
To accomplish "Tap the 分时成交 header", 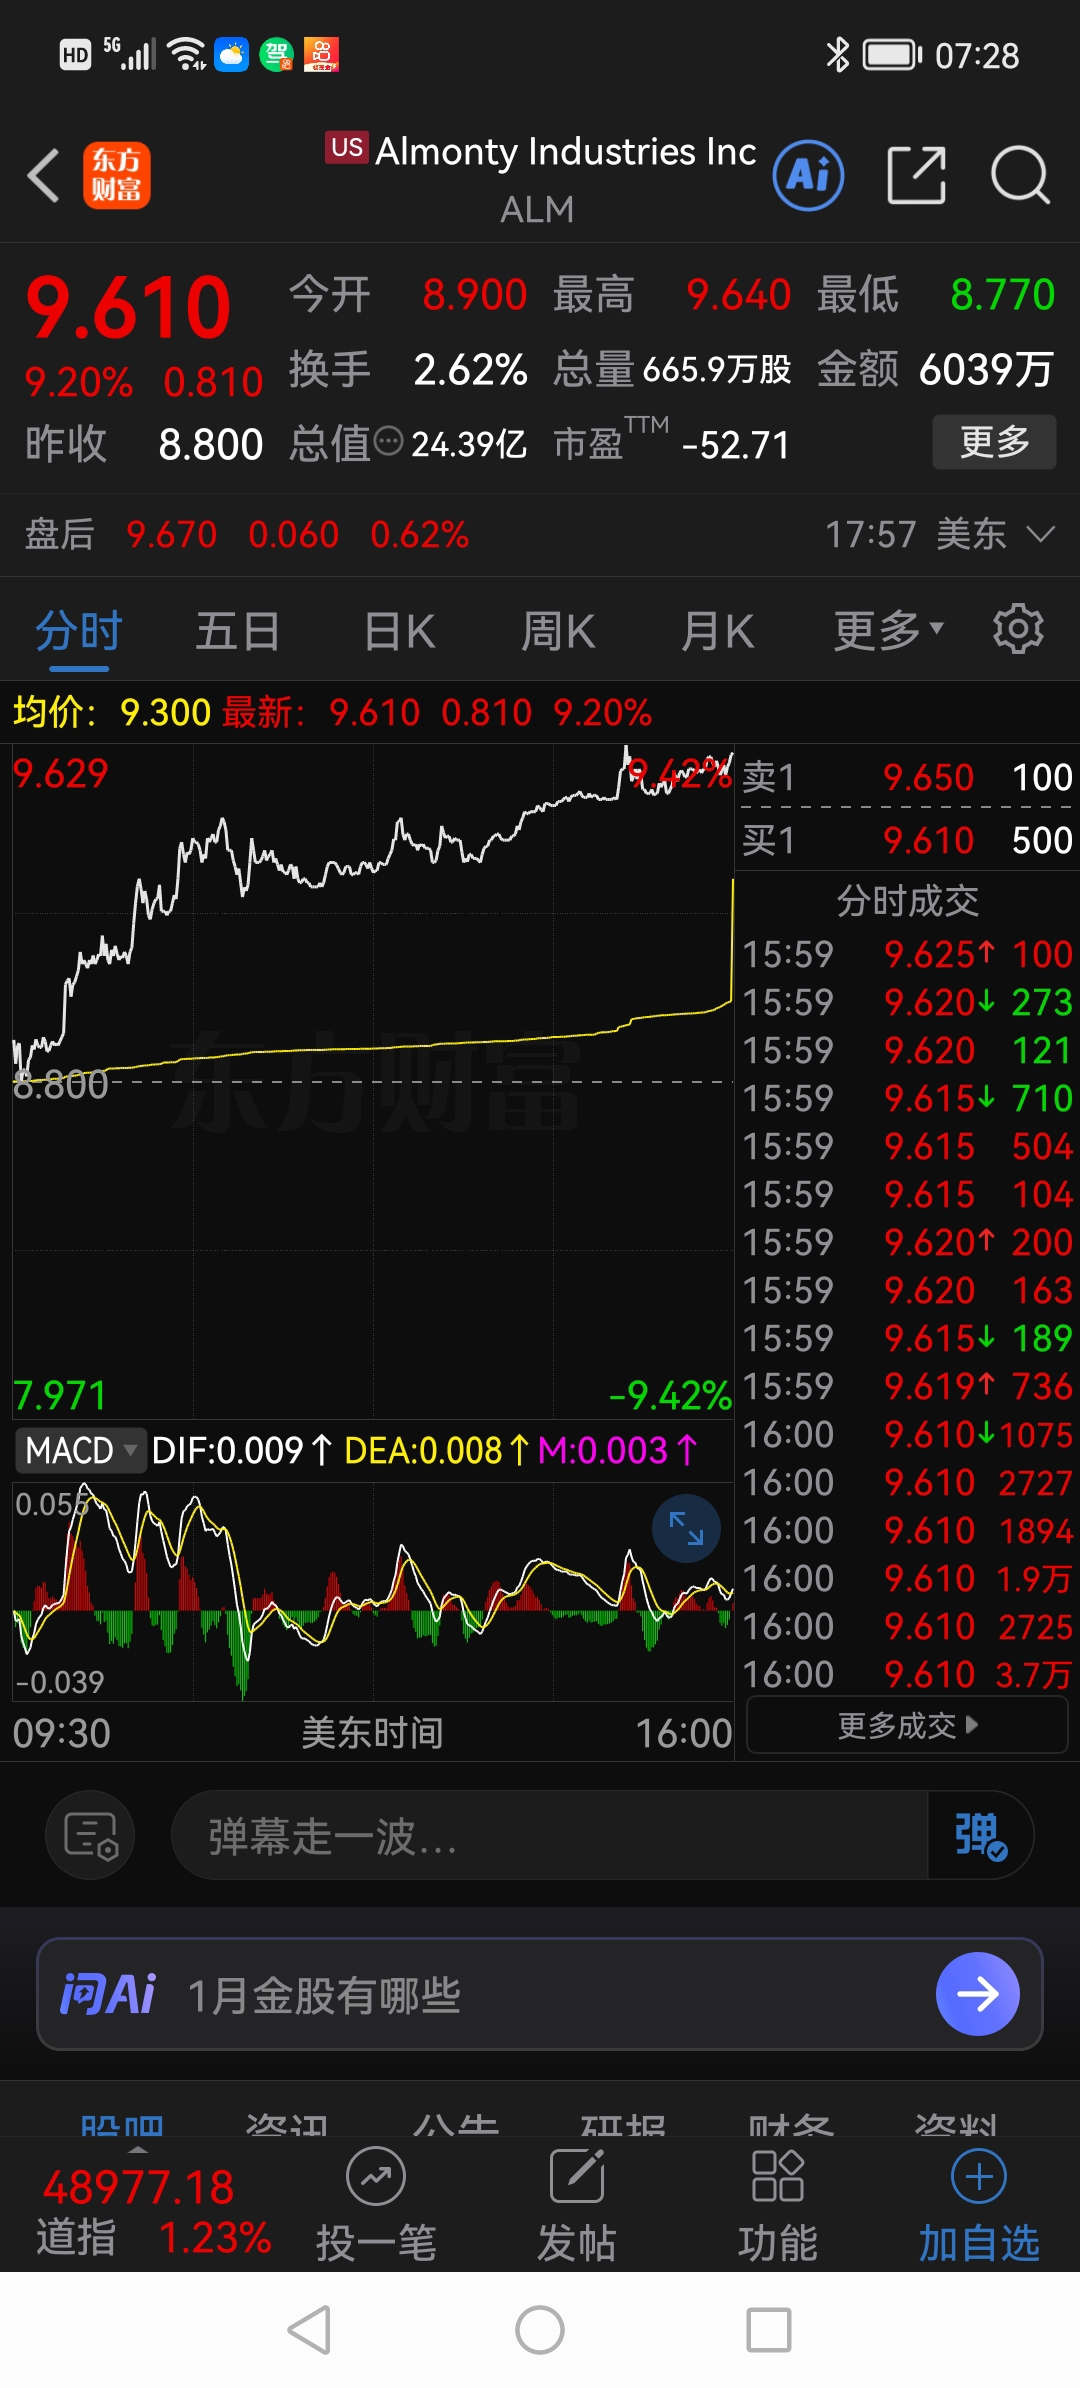I will 907,901.
